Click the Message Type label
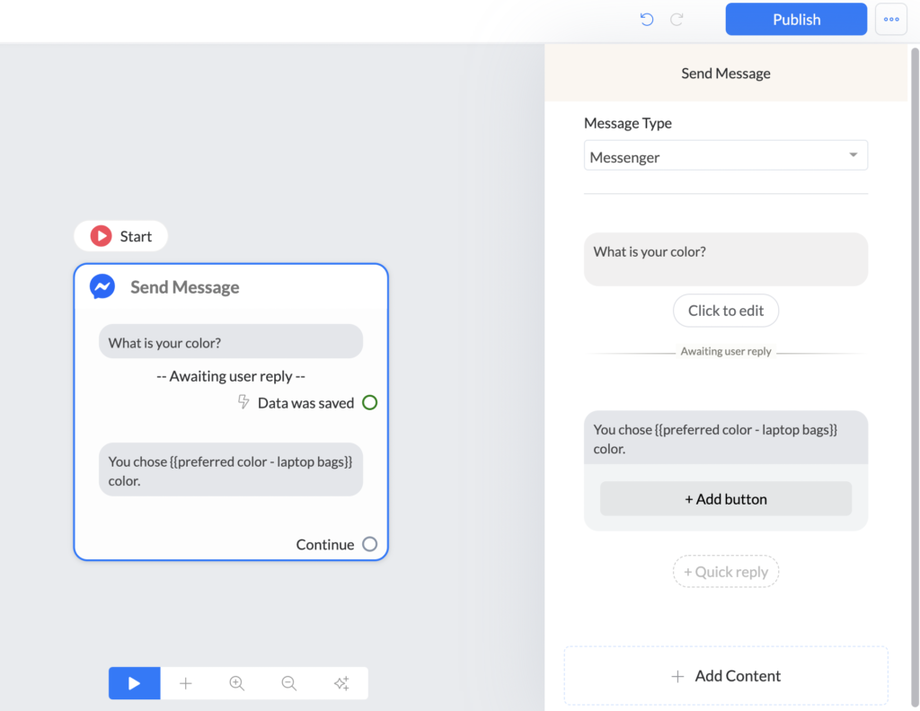The width and height of the screenshot is (920, 711). (628, 123)
